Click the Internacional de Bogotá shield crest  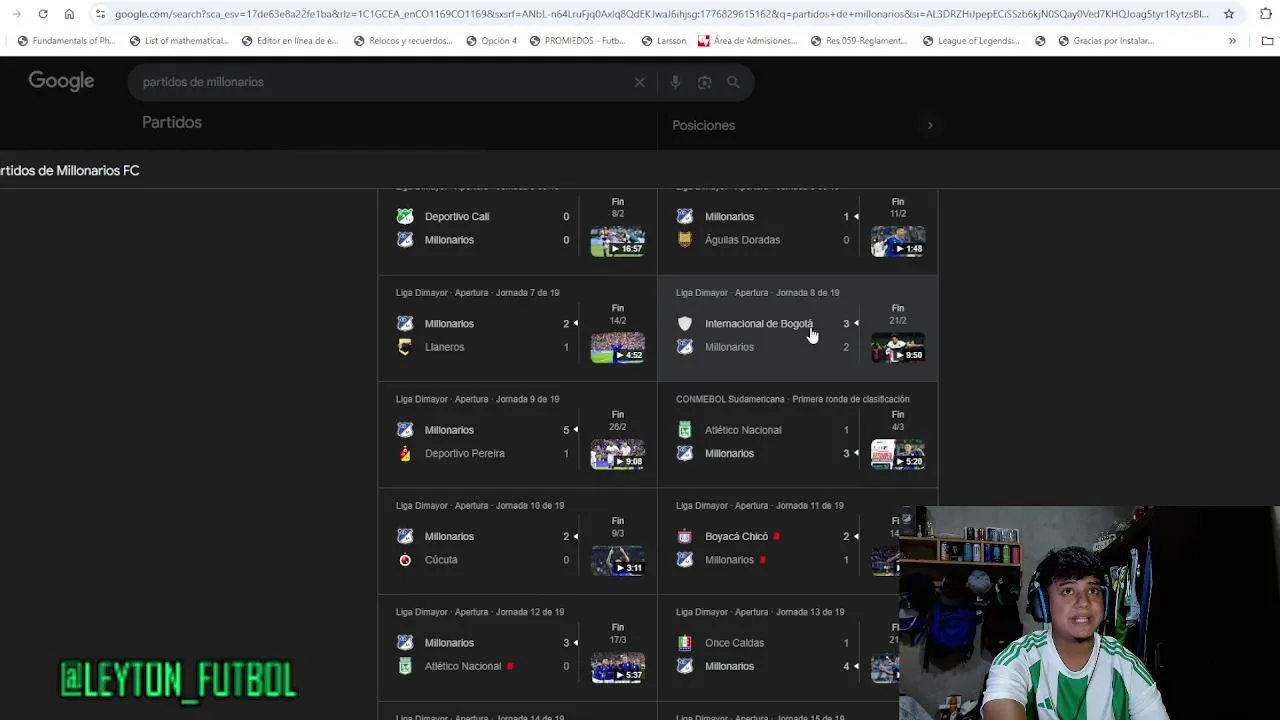coord(685,324)
